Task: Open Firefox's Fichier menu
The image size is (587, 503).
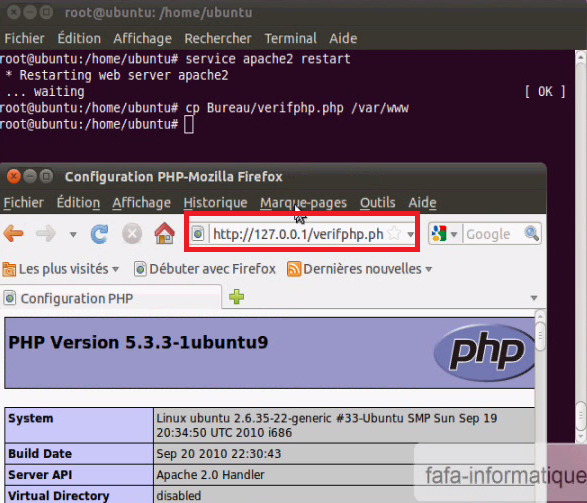Action: [24, 203]
